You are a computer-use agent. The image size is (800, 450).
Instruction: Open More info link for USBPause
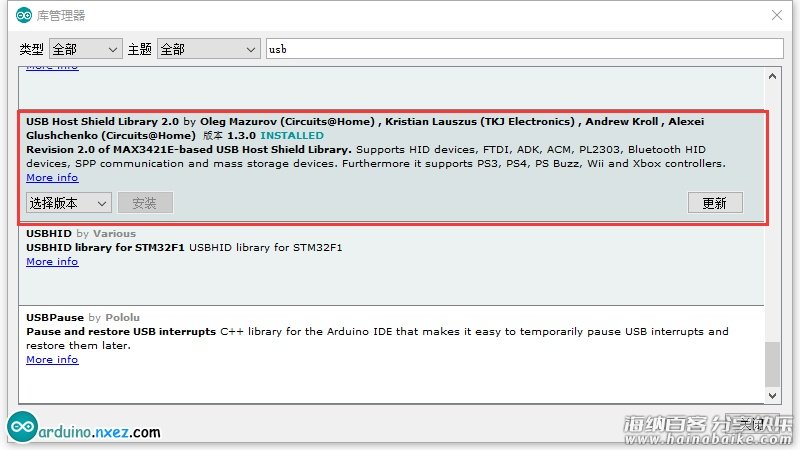pyautogui.click(x=52, y=359)
